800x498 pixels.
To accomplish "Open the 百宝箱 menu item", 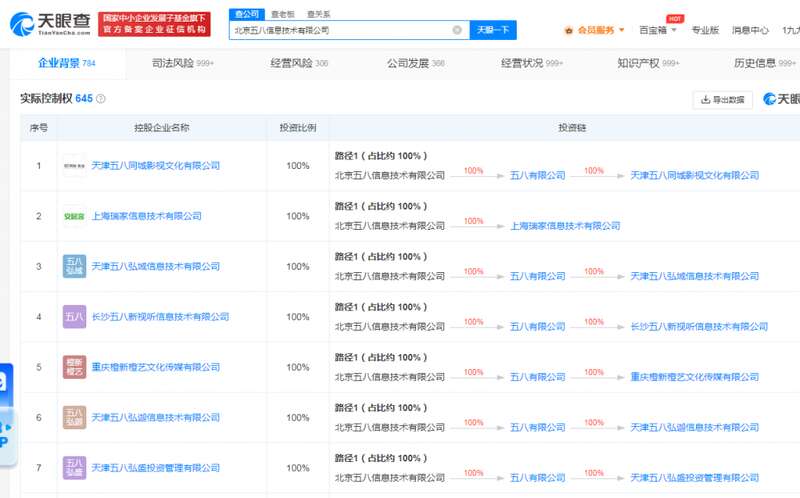I will 658,30.
